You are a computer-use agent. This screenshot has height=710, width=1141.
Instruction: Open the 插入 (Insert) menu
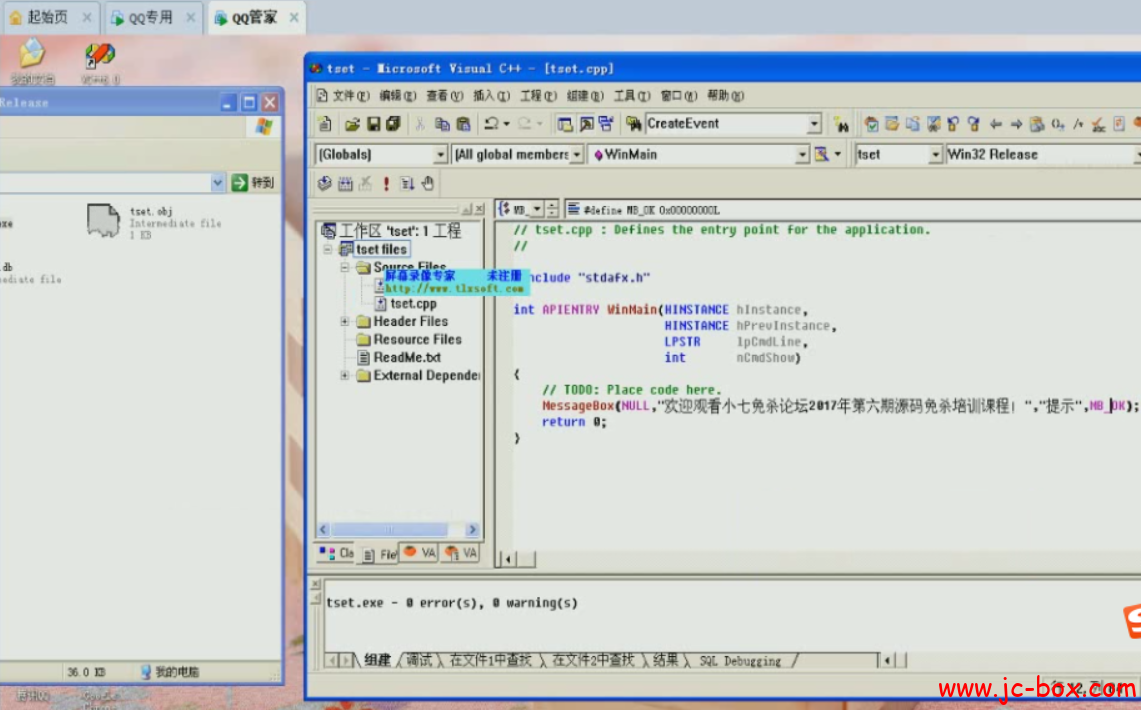(491, 96)
